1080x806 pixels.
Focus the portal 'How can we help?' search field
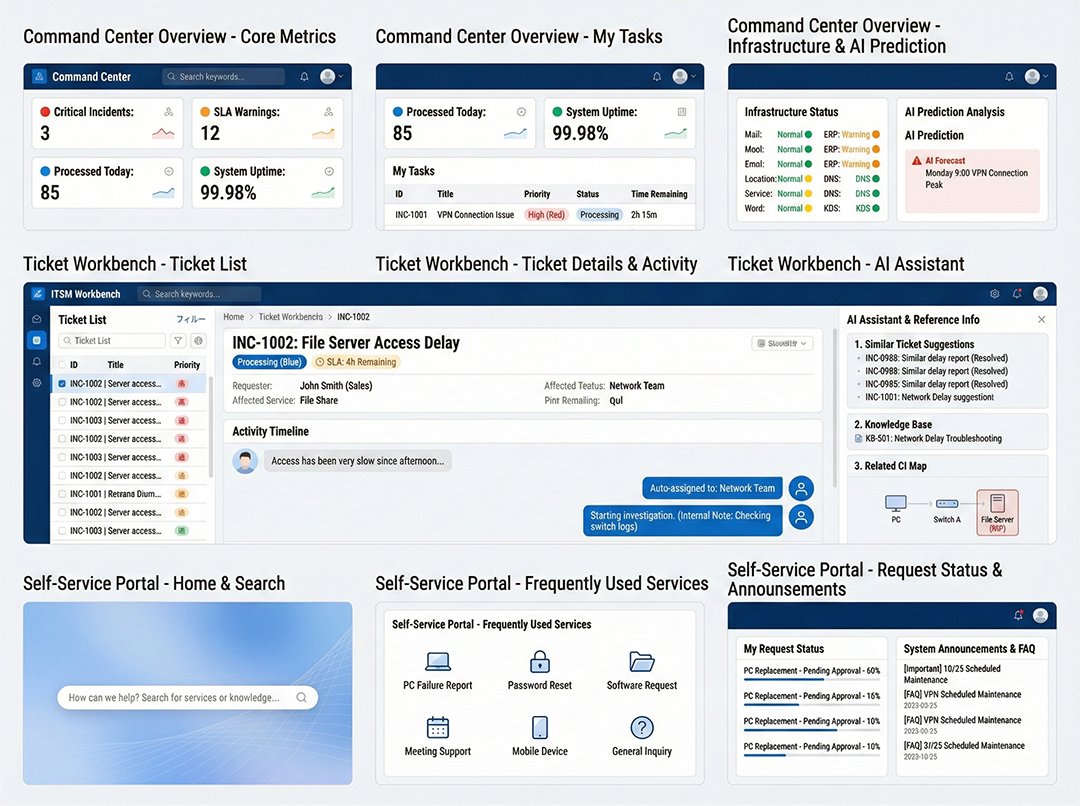[187, 697]
